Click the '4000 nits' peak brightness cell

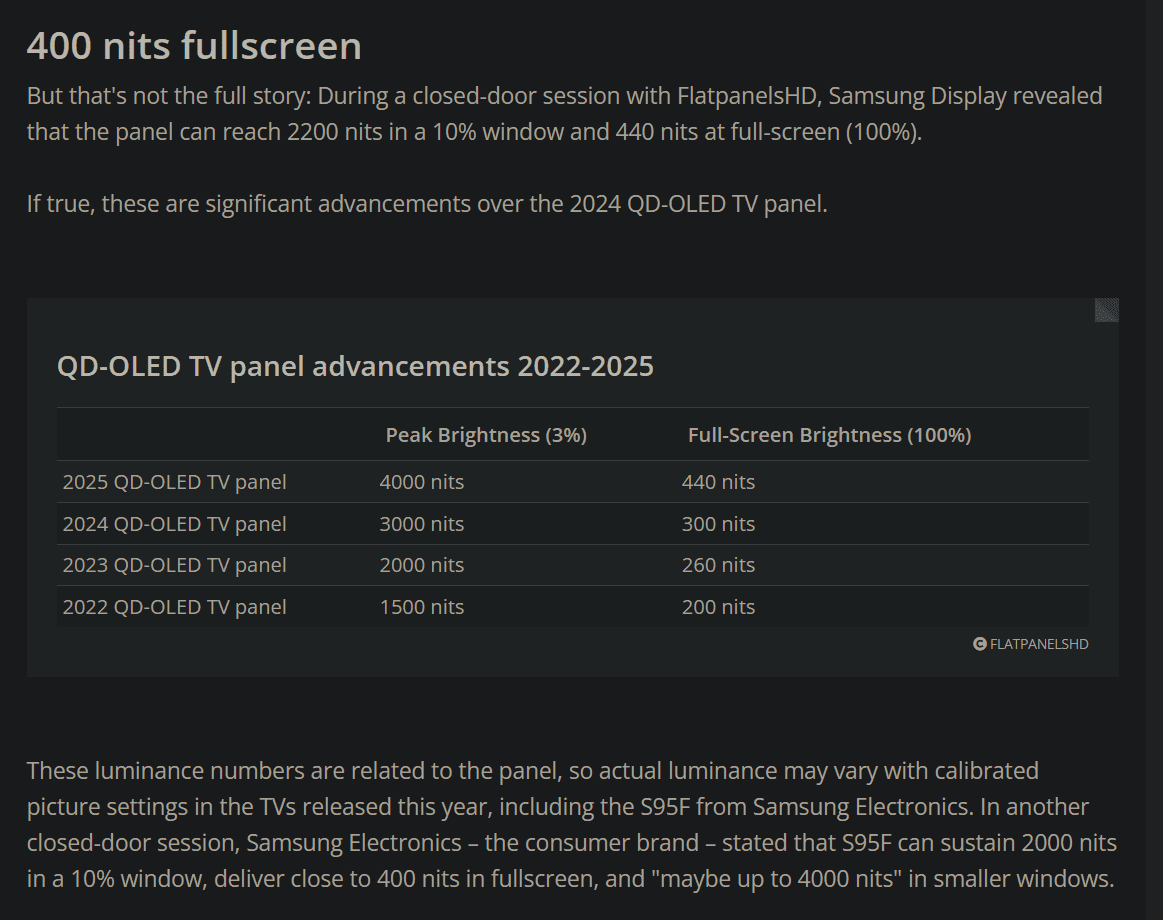[x=421, y=482]
